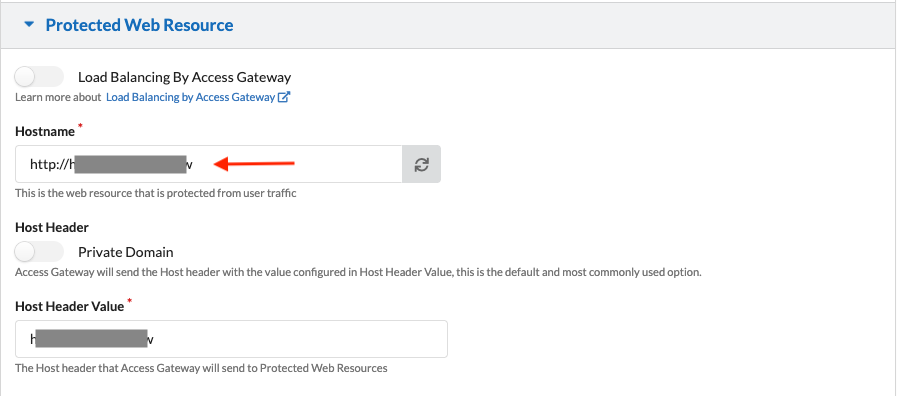Click help text about web resource protected from traffic

pyautogui.click(x=156, y=193)
